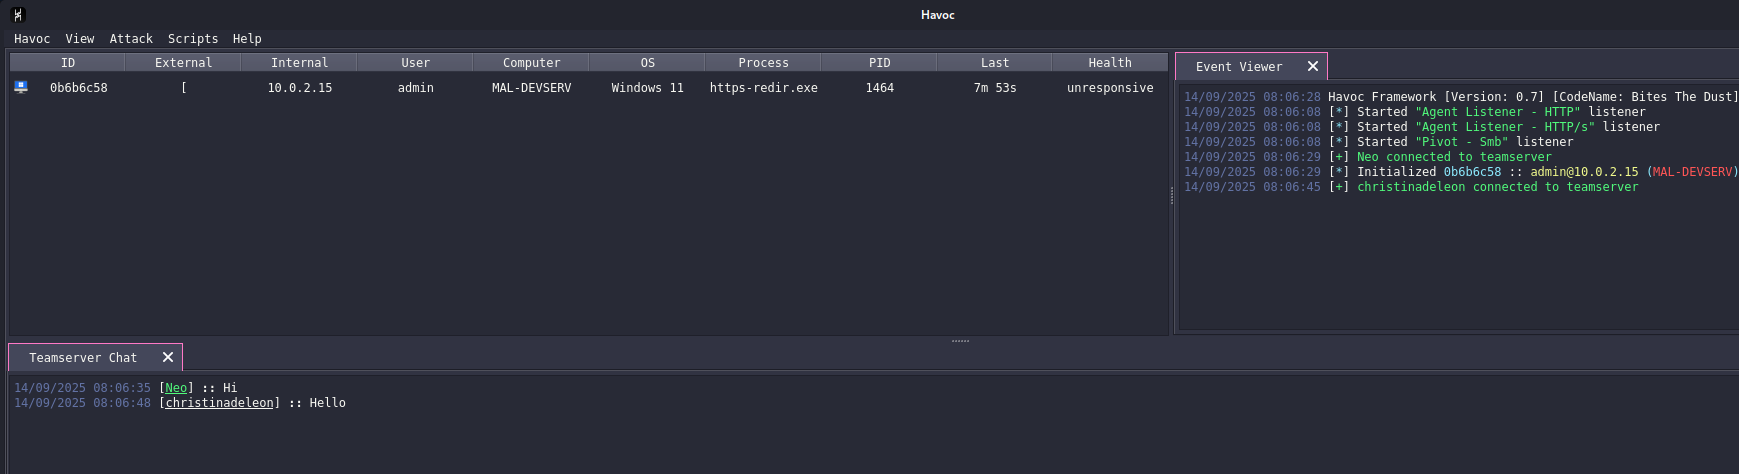
Task: Click "Agent Listener - HTTP" log entry
Action: (1415, 112)
